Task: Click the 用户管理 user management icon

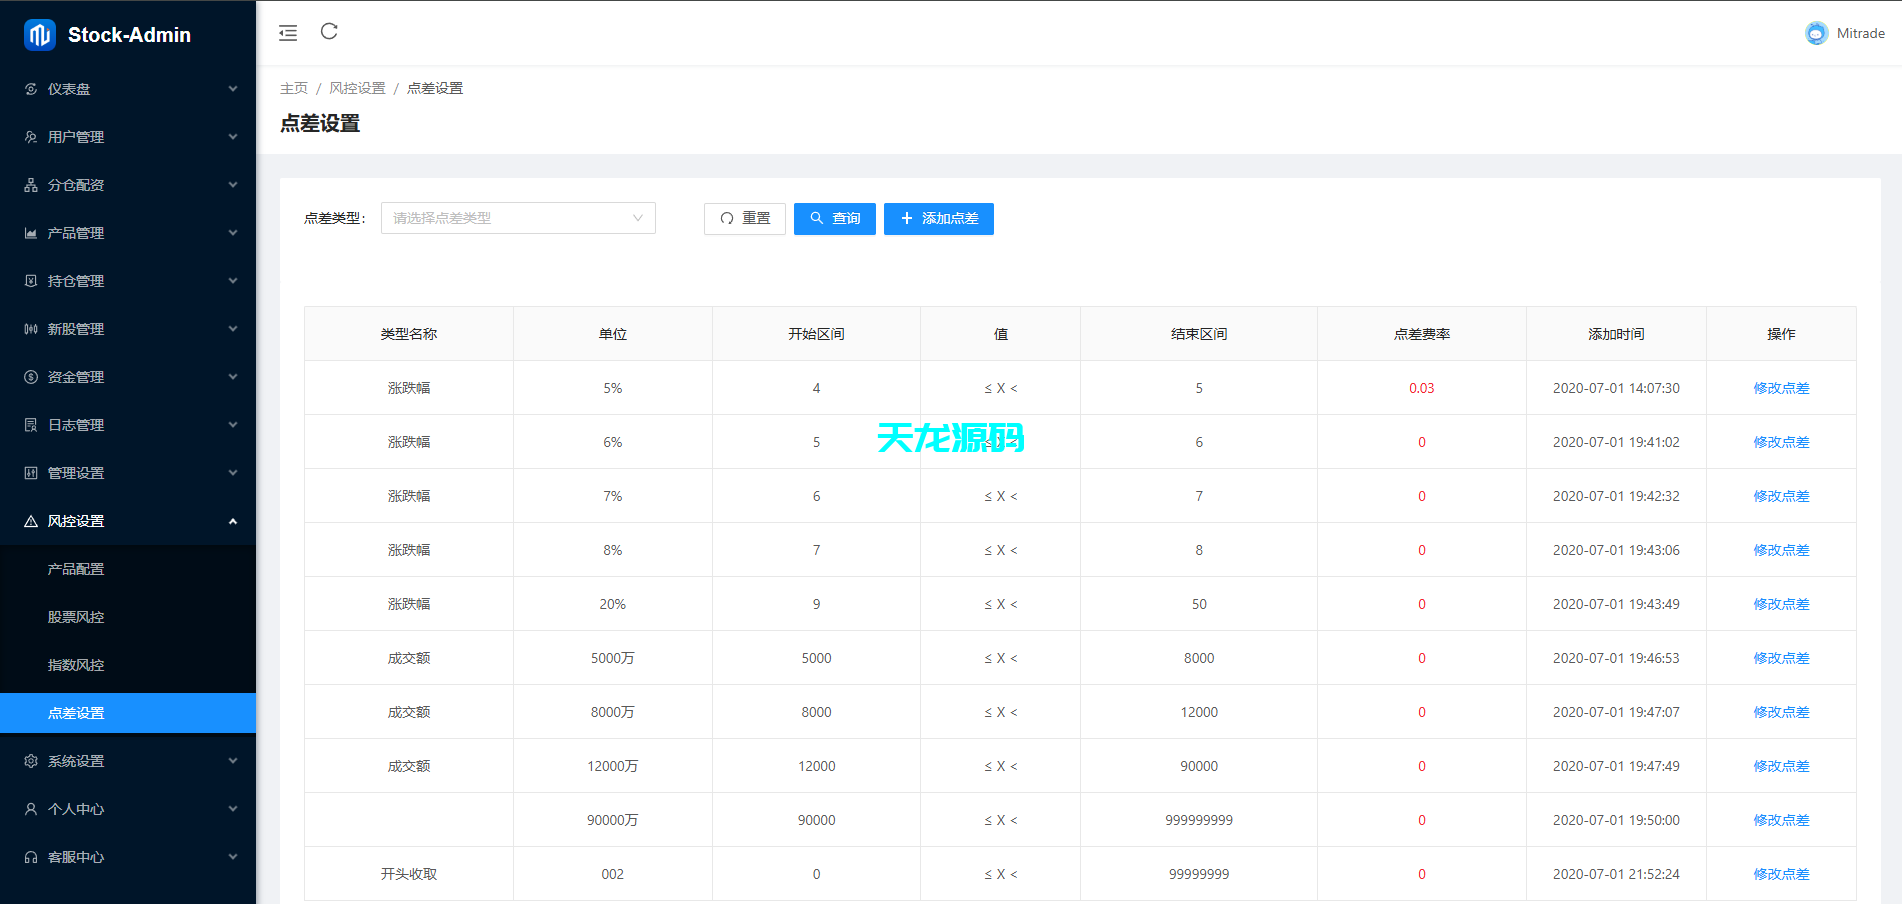Action: pyautogui.click(x=31, y=136)
